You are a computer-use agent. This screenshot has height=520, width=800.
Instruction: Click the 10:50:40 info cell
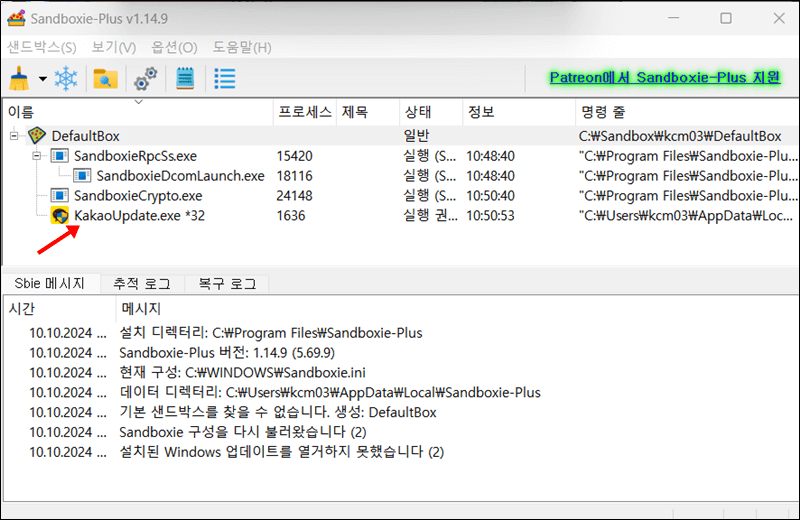490,195
